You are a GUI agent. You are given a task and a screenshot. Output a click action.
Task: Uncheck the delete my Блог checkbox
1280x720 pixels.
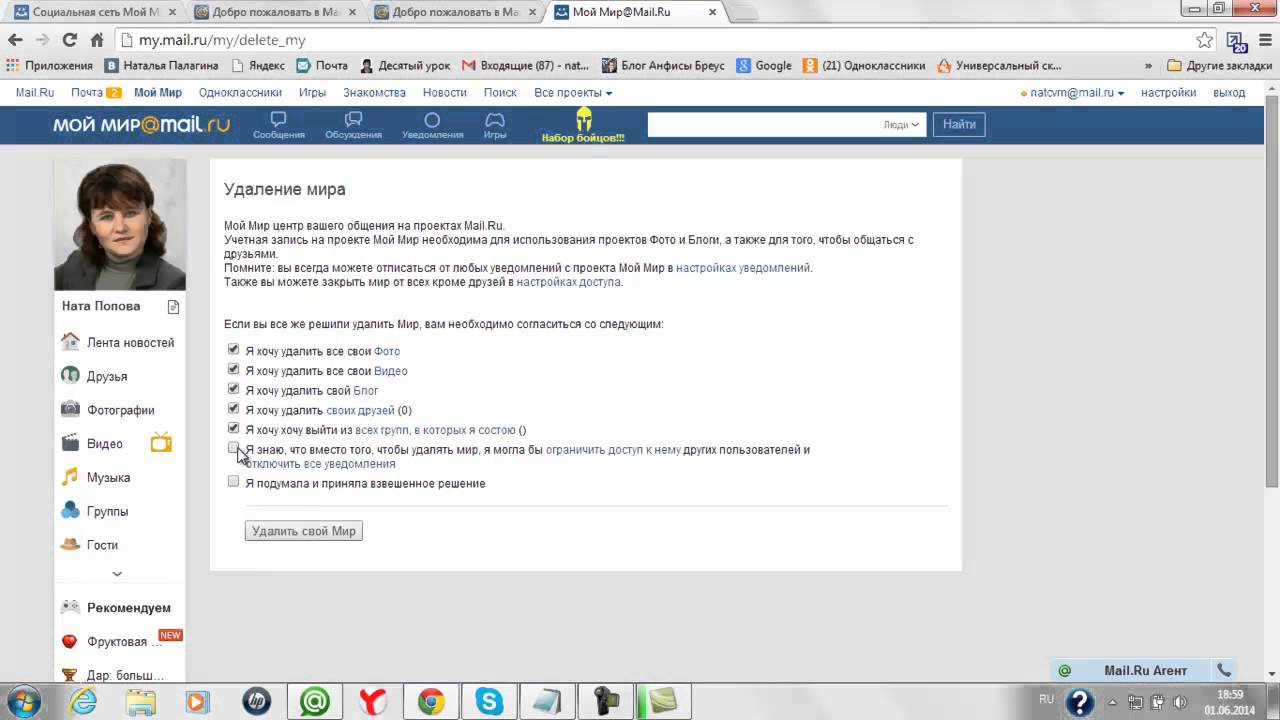[x=234, y=389]
